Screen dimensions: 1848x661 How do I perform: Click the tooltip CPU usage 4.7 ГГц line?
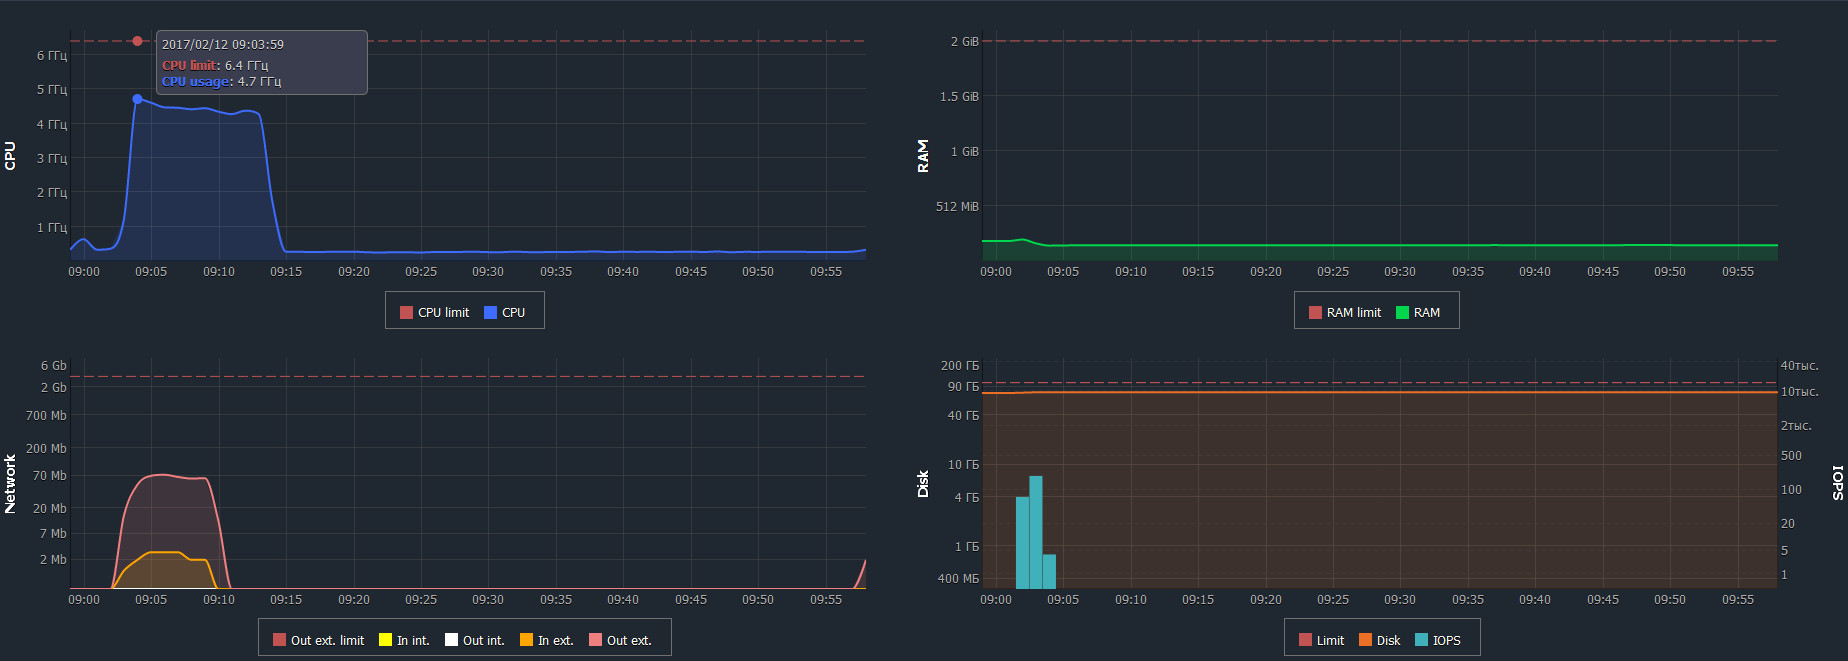pyautogui.click(x=221, y=81)
